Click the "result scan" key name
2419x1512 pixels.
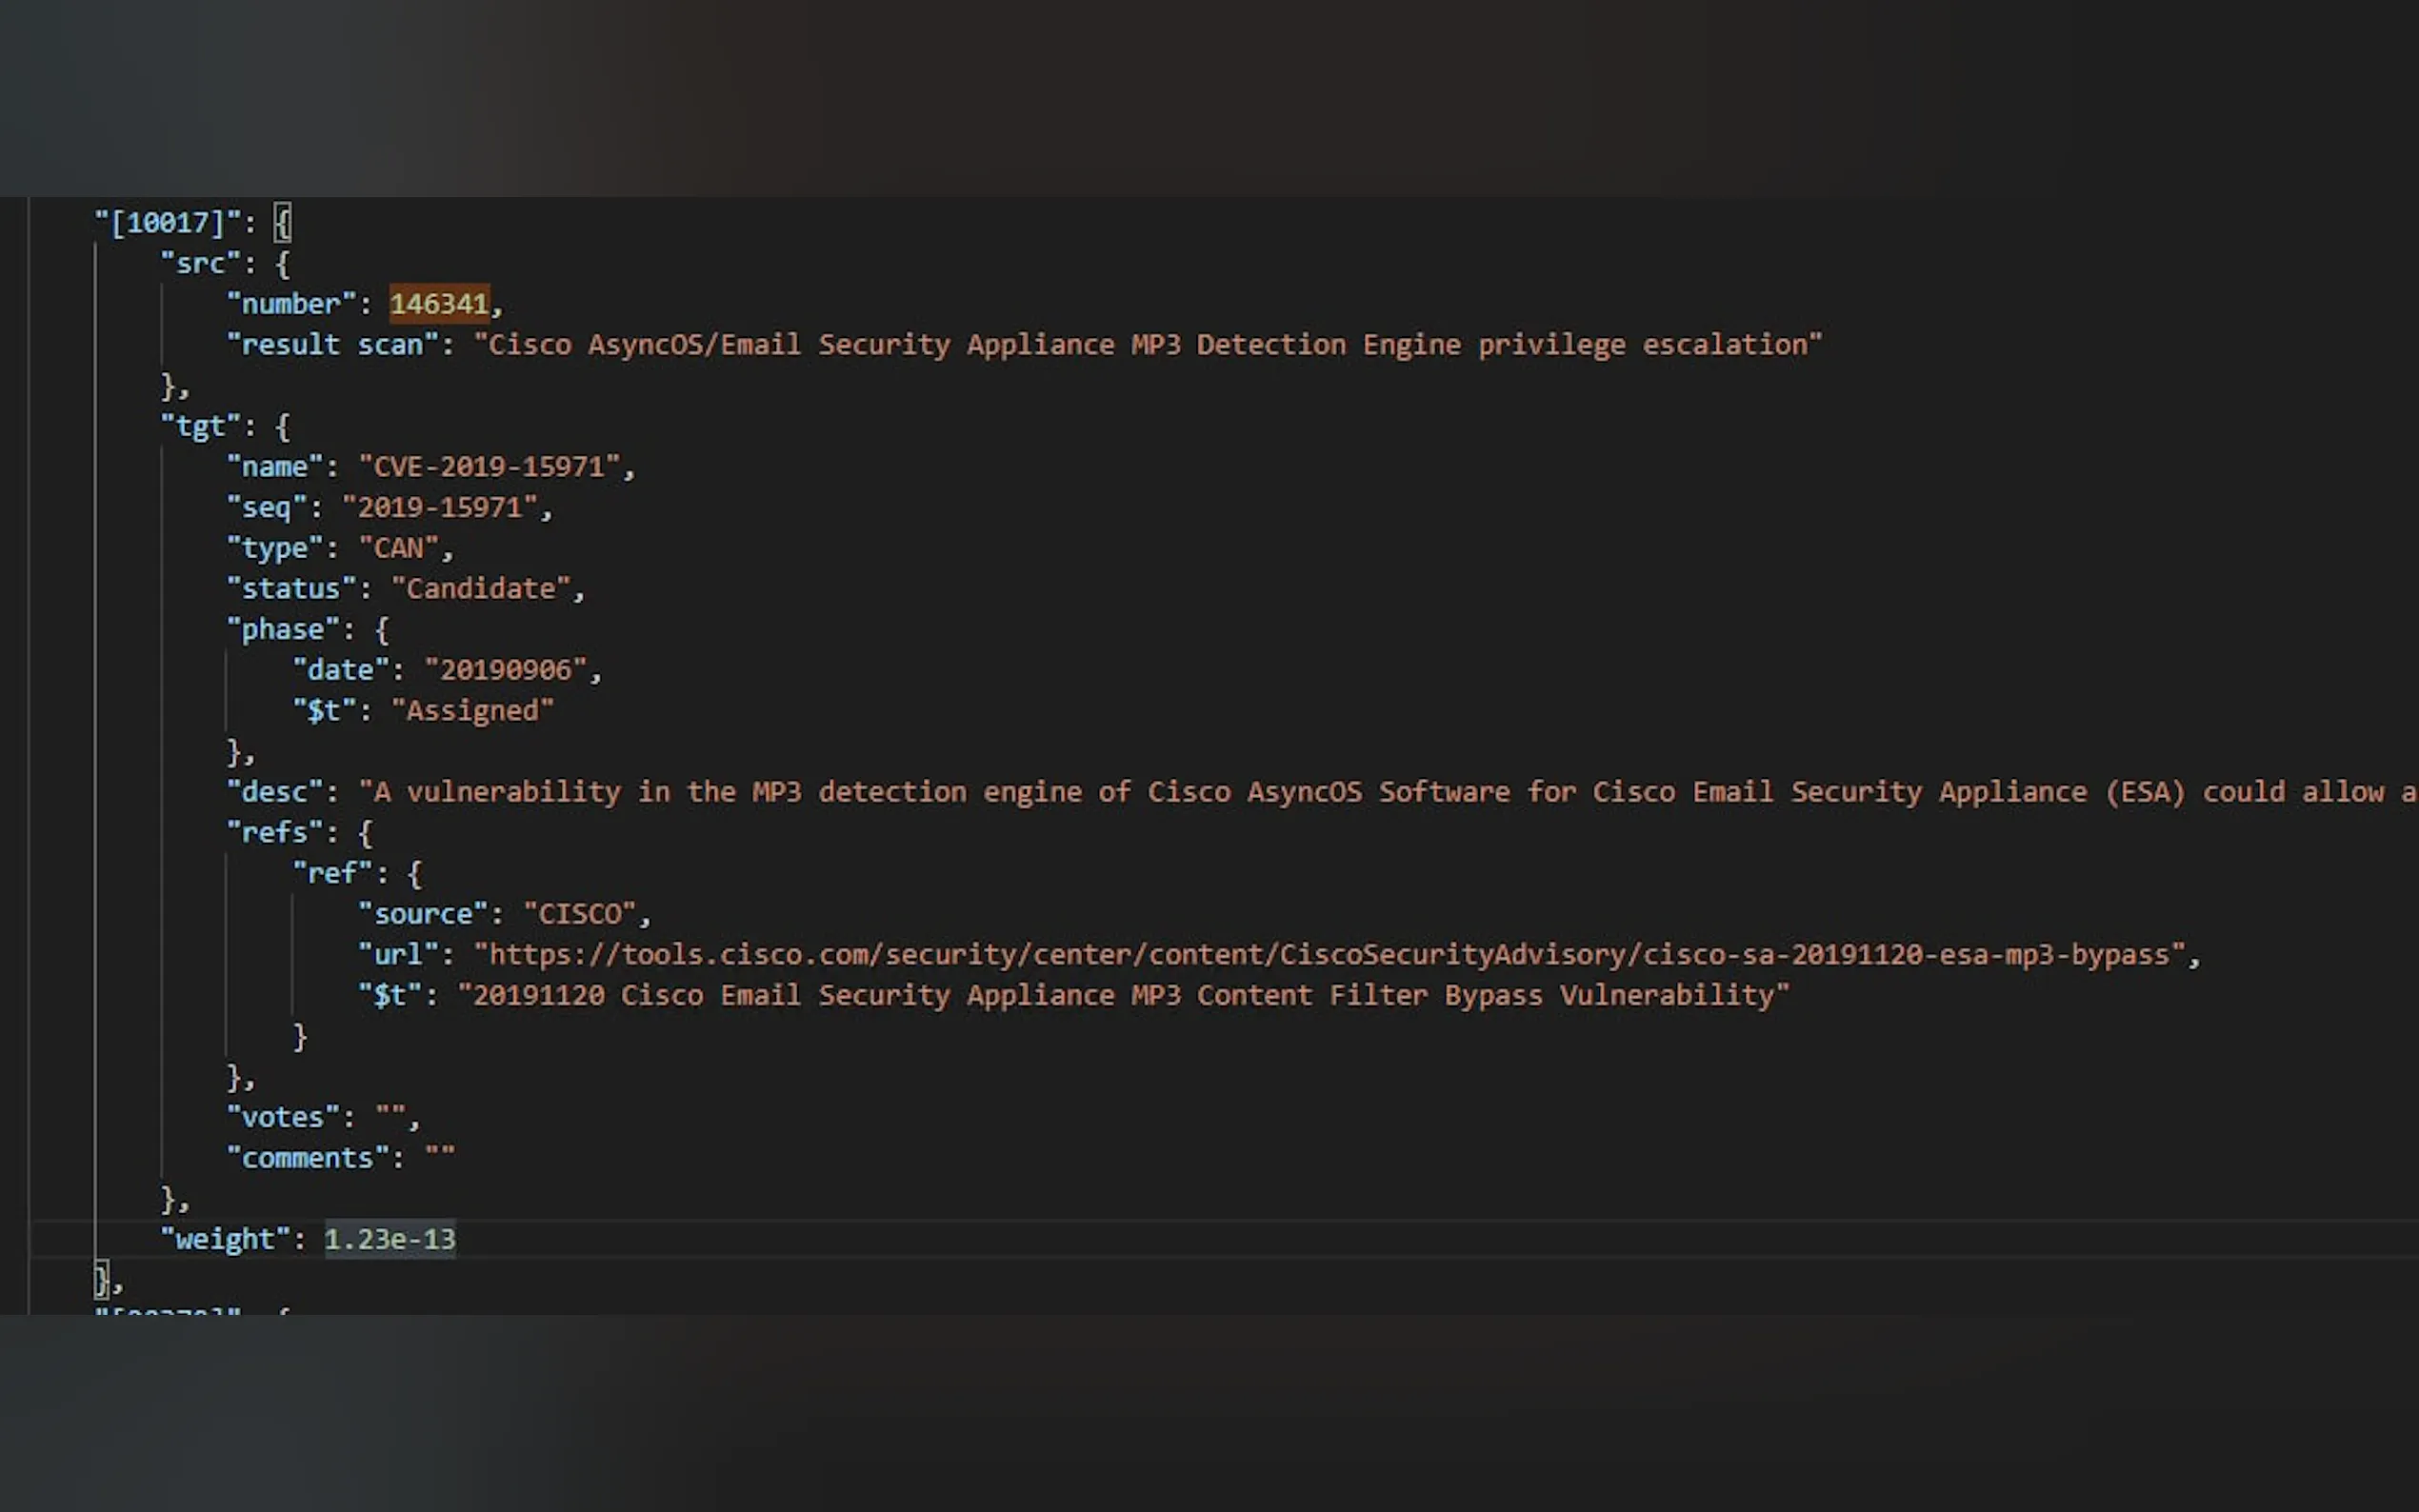[x=333, y=344]
